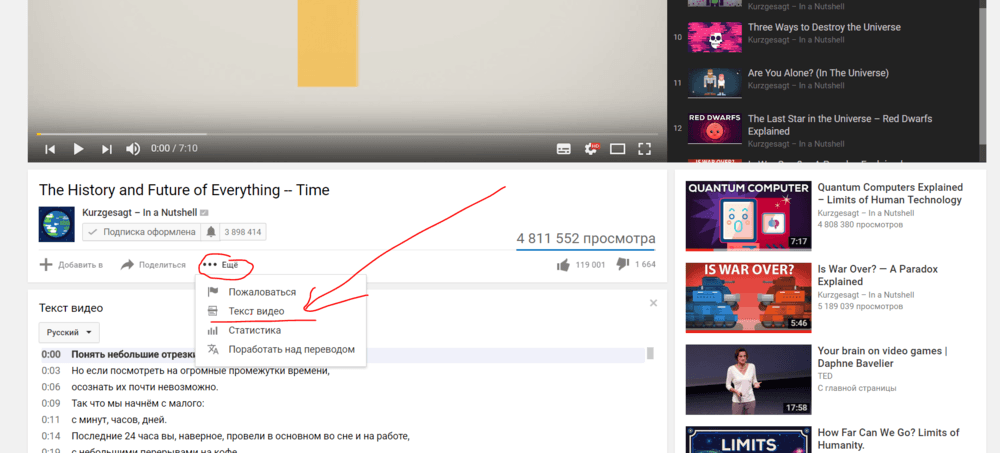Open player settings gear
This screenshot has height=453, width=1000.
point(592,149)
